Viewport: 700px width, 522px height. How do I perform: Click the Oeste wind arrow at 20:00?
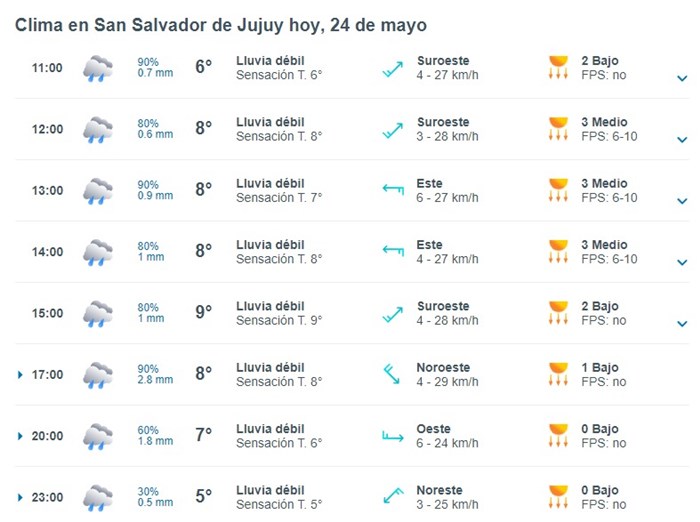[x=393, y=436]
